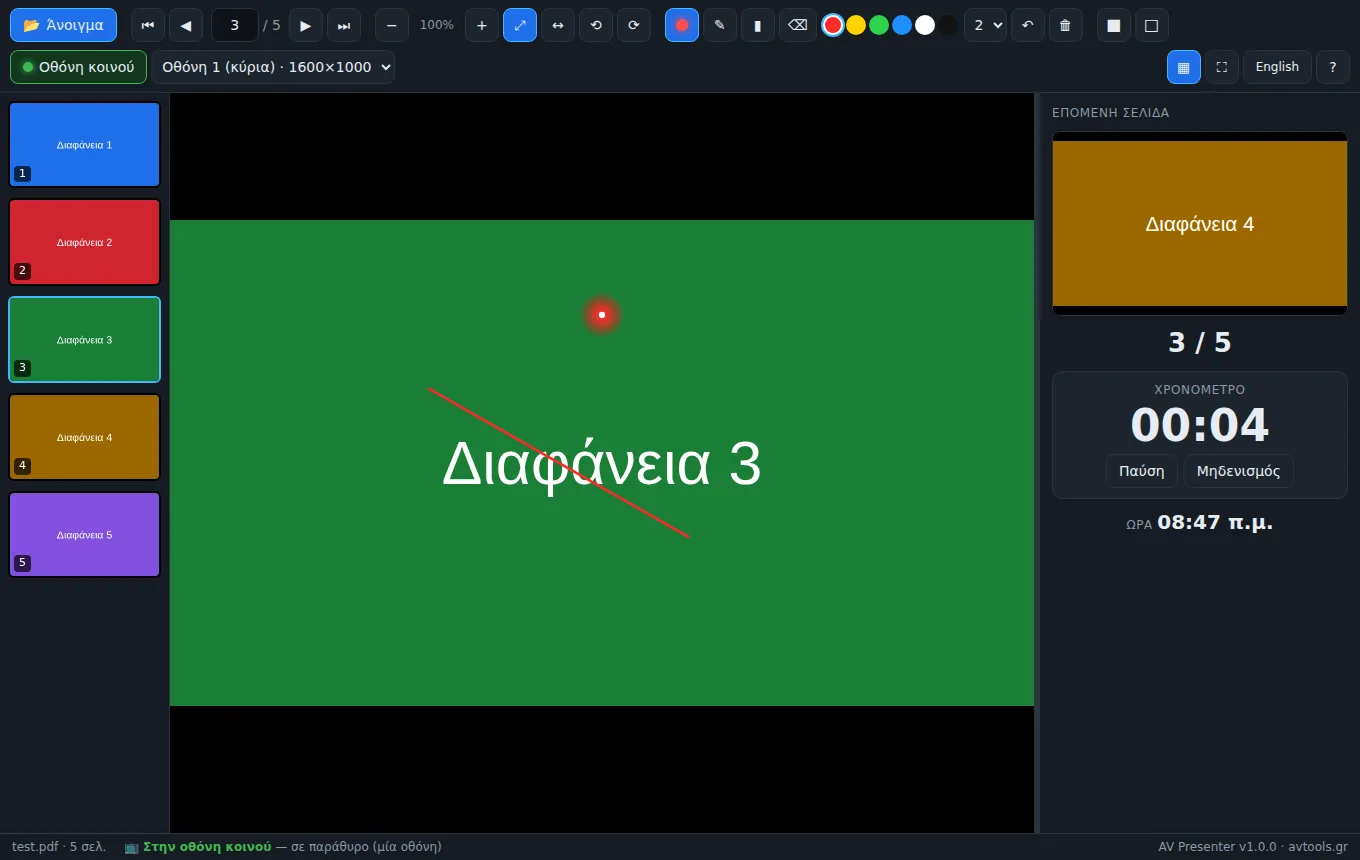
Task: Toggle fullscreen mode icon
Action: point(1222,67)
